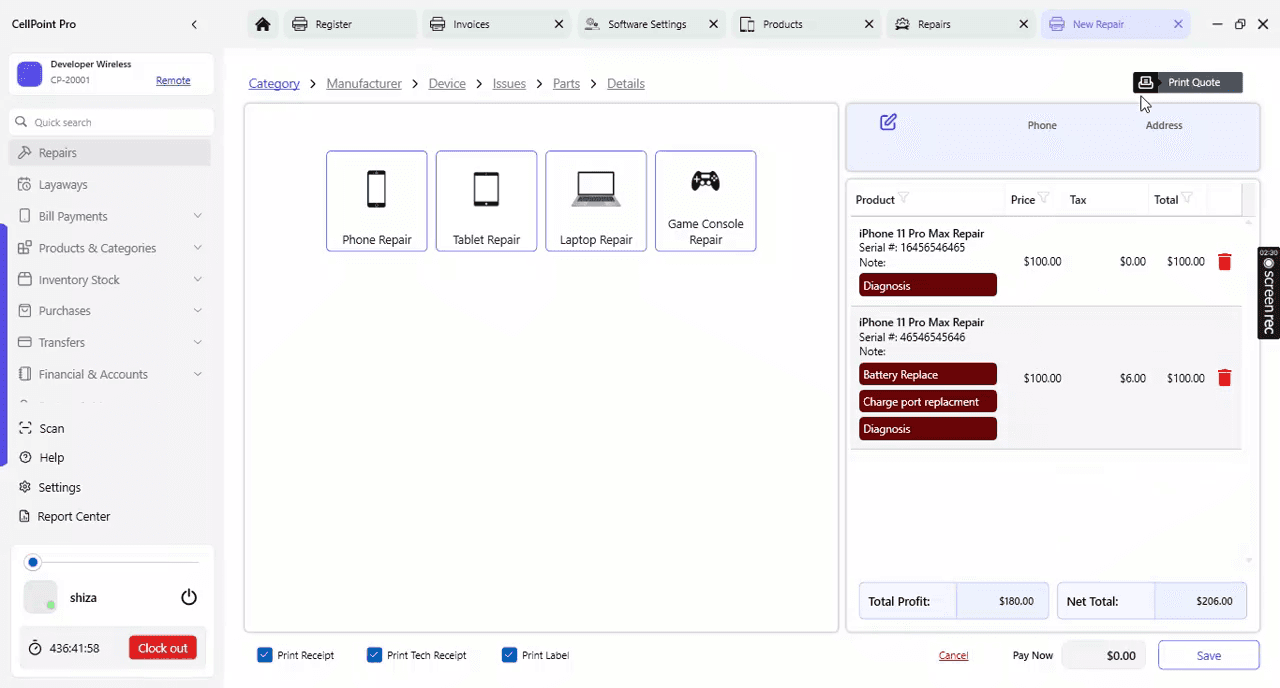Image resolution: width=1280 pixels, height=688 pixels.
Task: Click the Battery Replace issue tag
Action: coord(928,374)
